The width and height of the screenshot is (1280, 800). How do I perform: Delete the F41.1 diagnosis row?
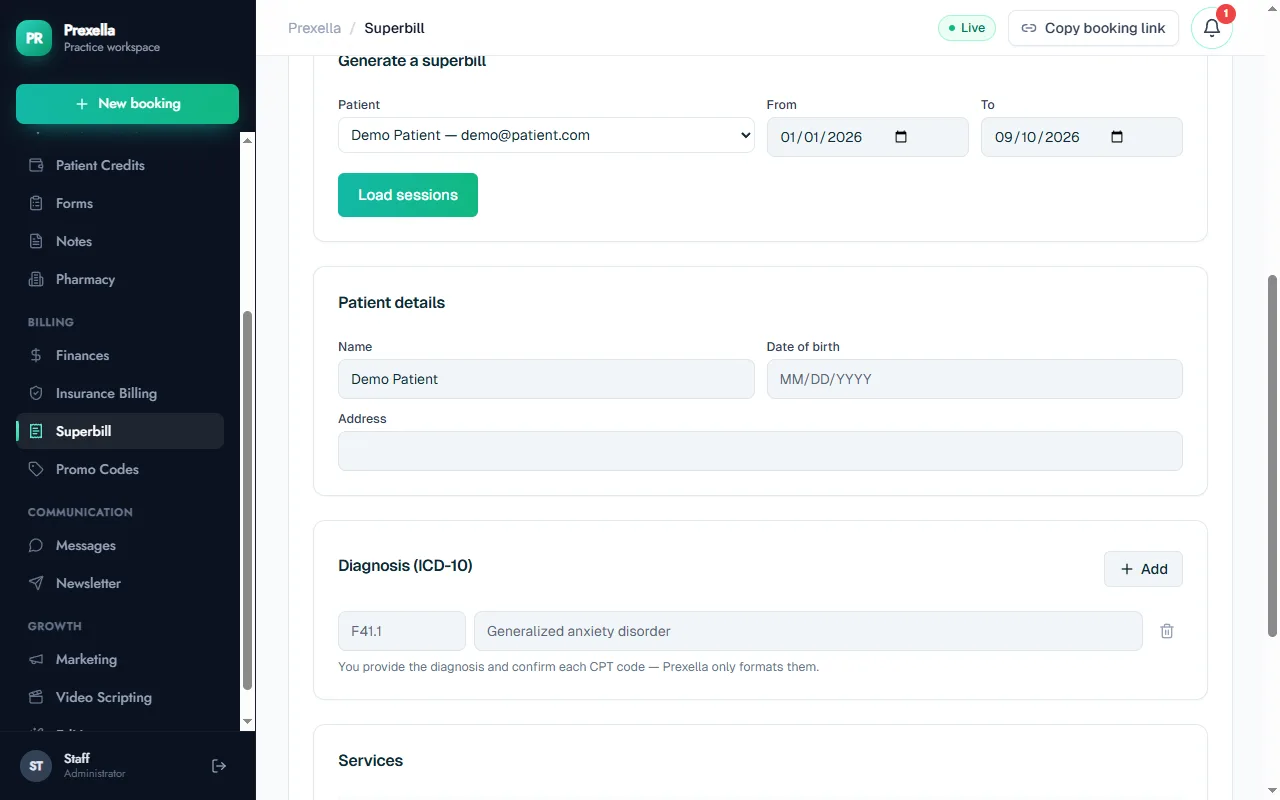(1166, 631)
